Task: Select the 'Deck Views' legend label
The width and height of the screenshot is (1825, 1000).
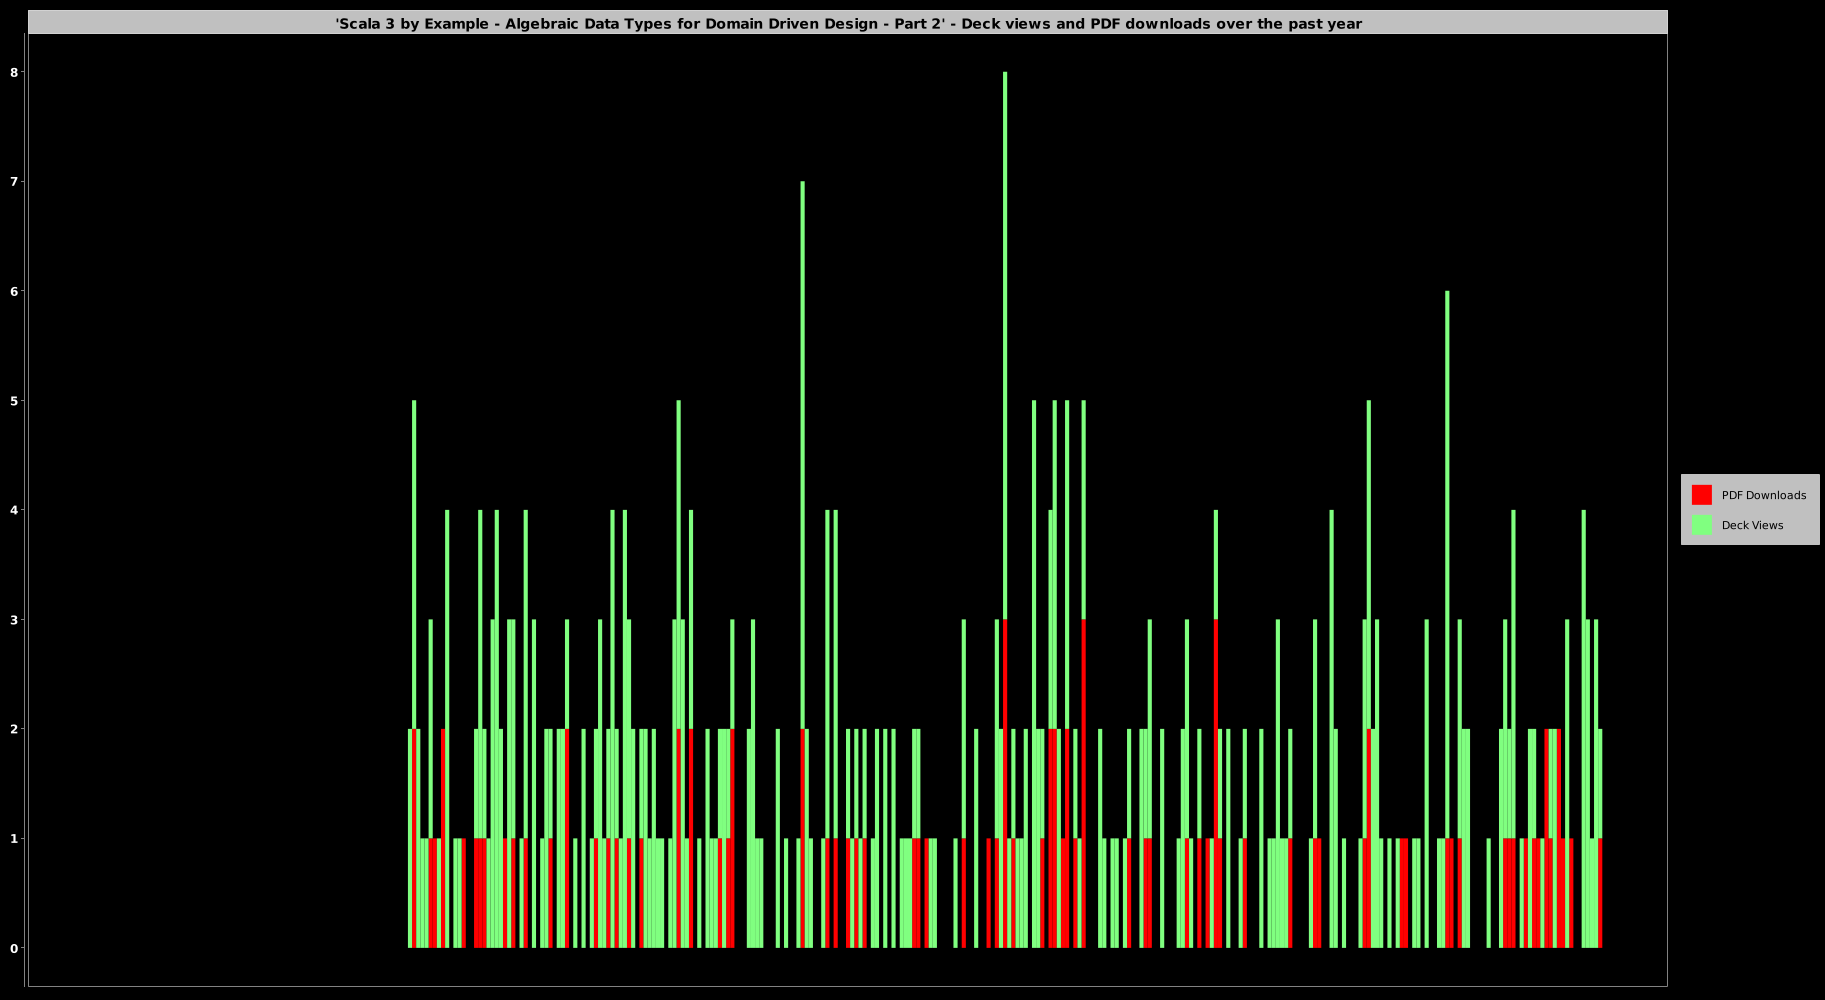Action: click(1752, 525)
